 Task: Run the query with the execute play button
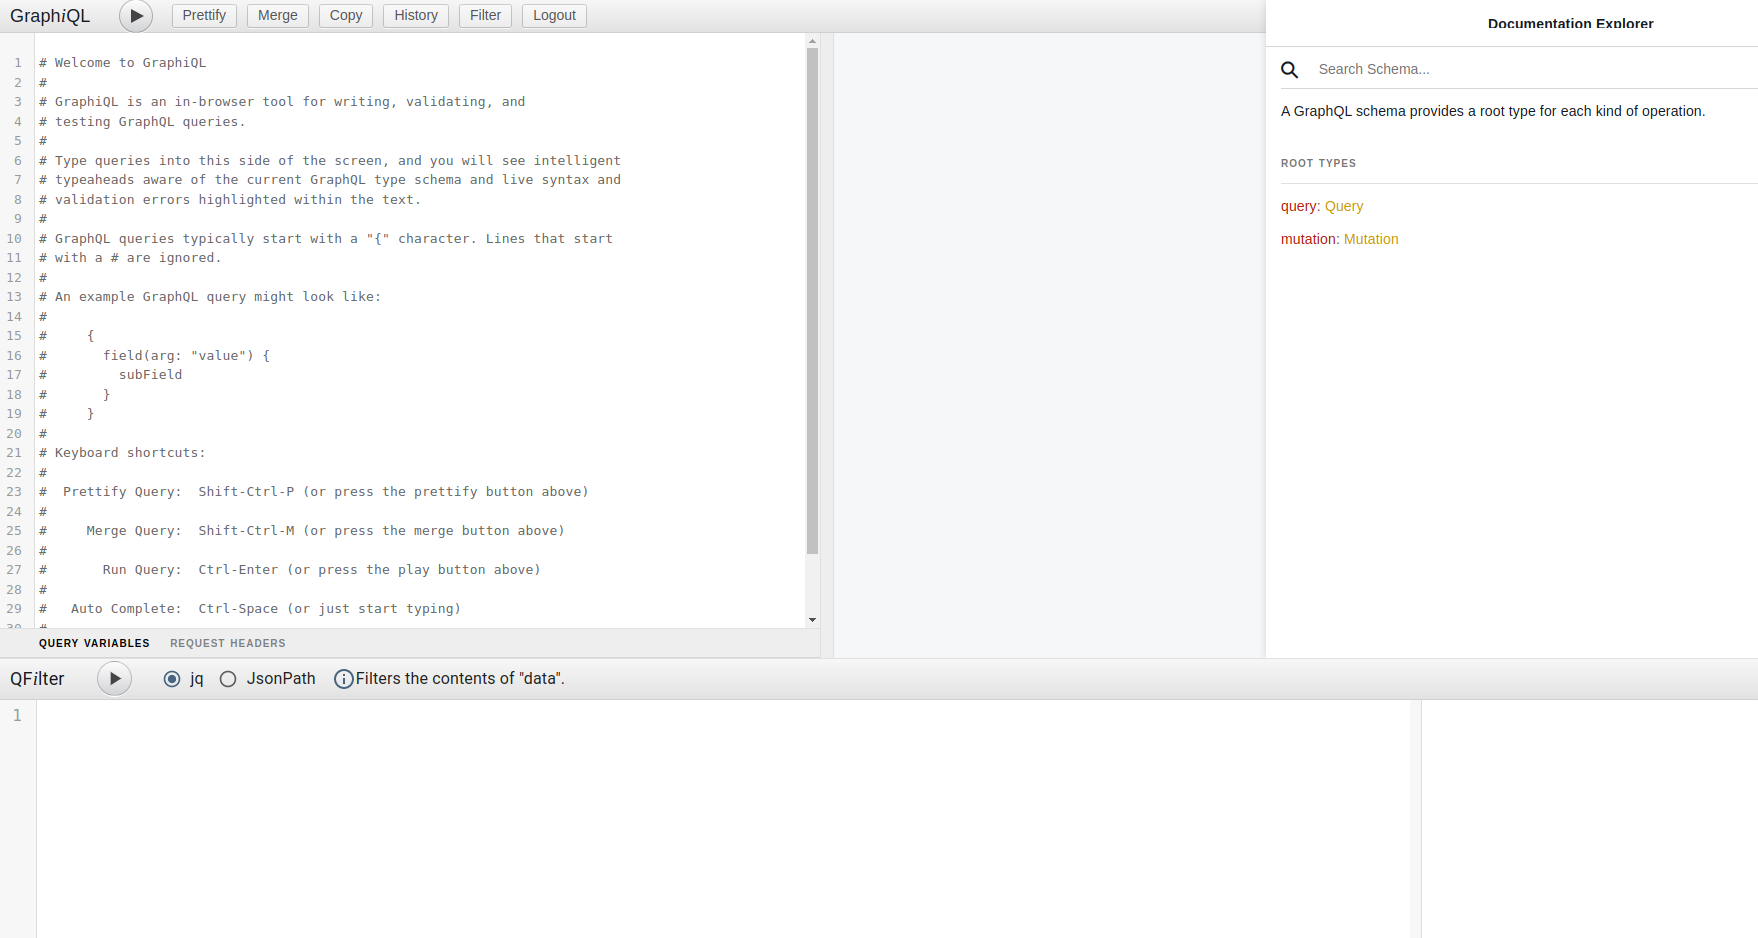tap(136, 16)
